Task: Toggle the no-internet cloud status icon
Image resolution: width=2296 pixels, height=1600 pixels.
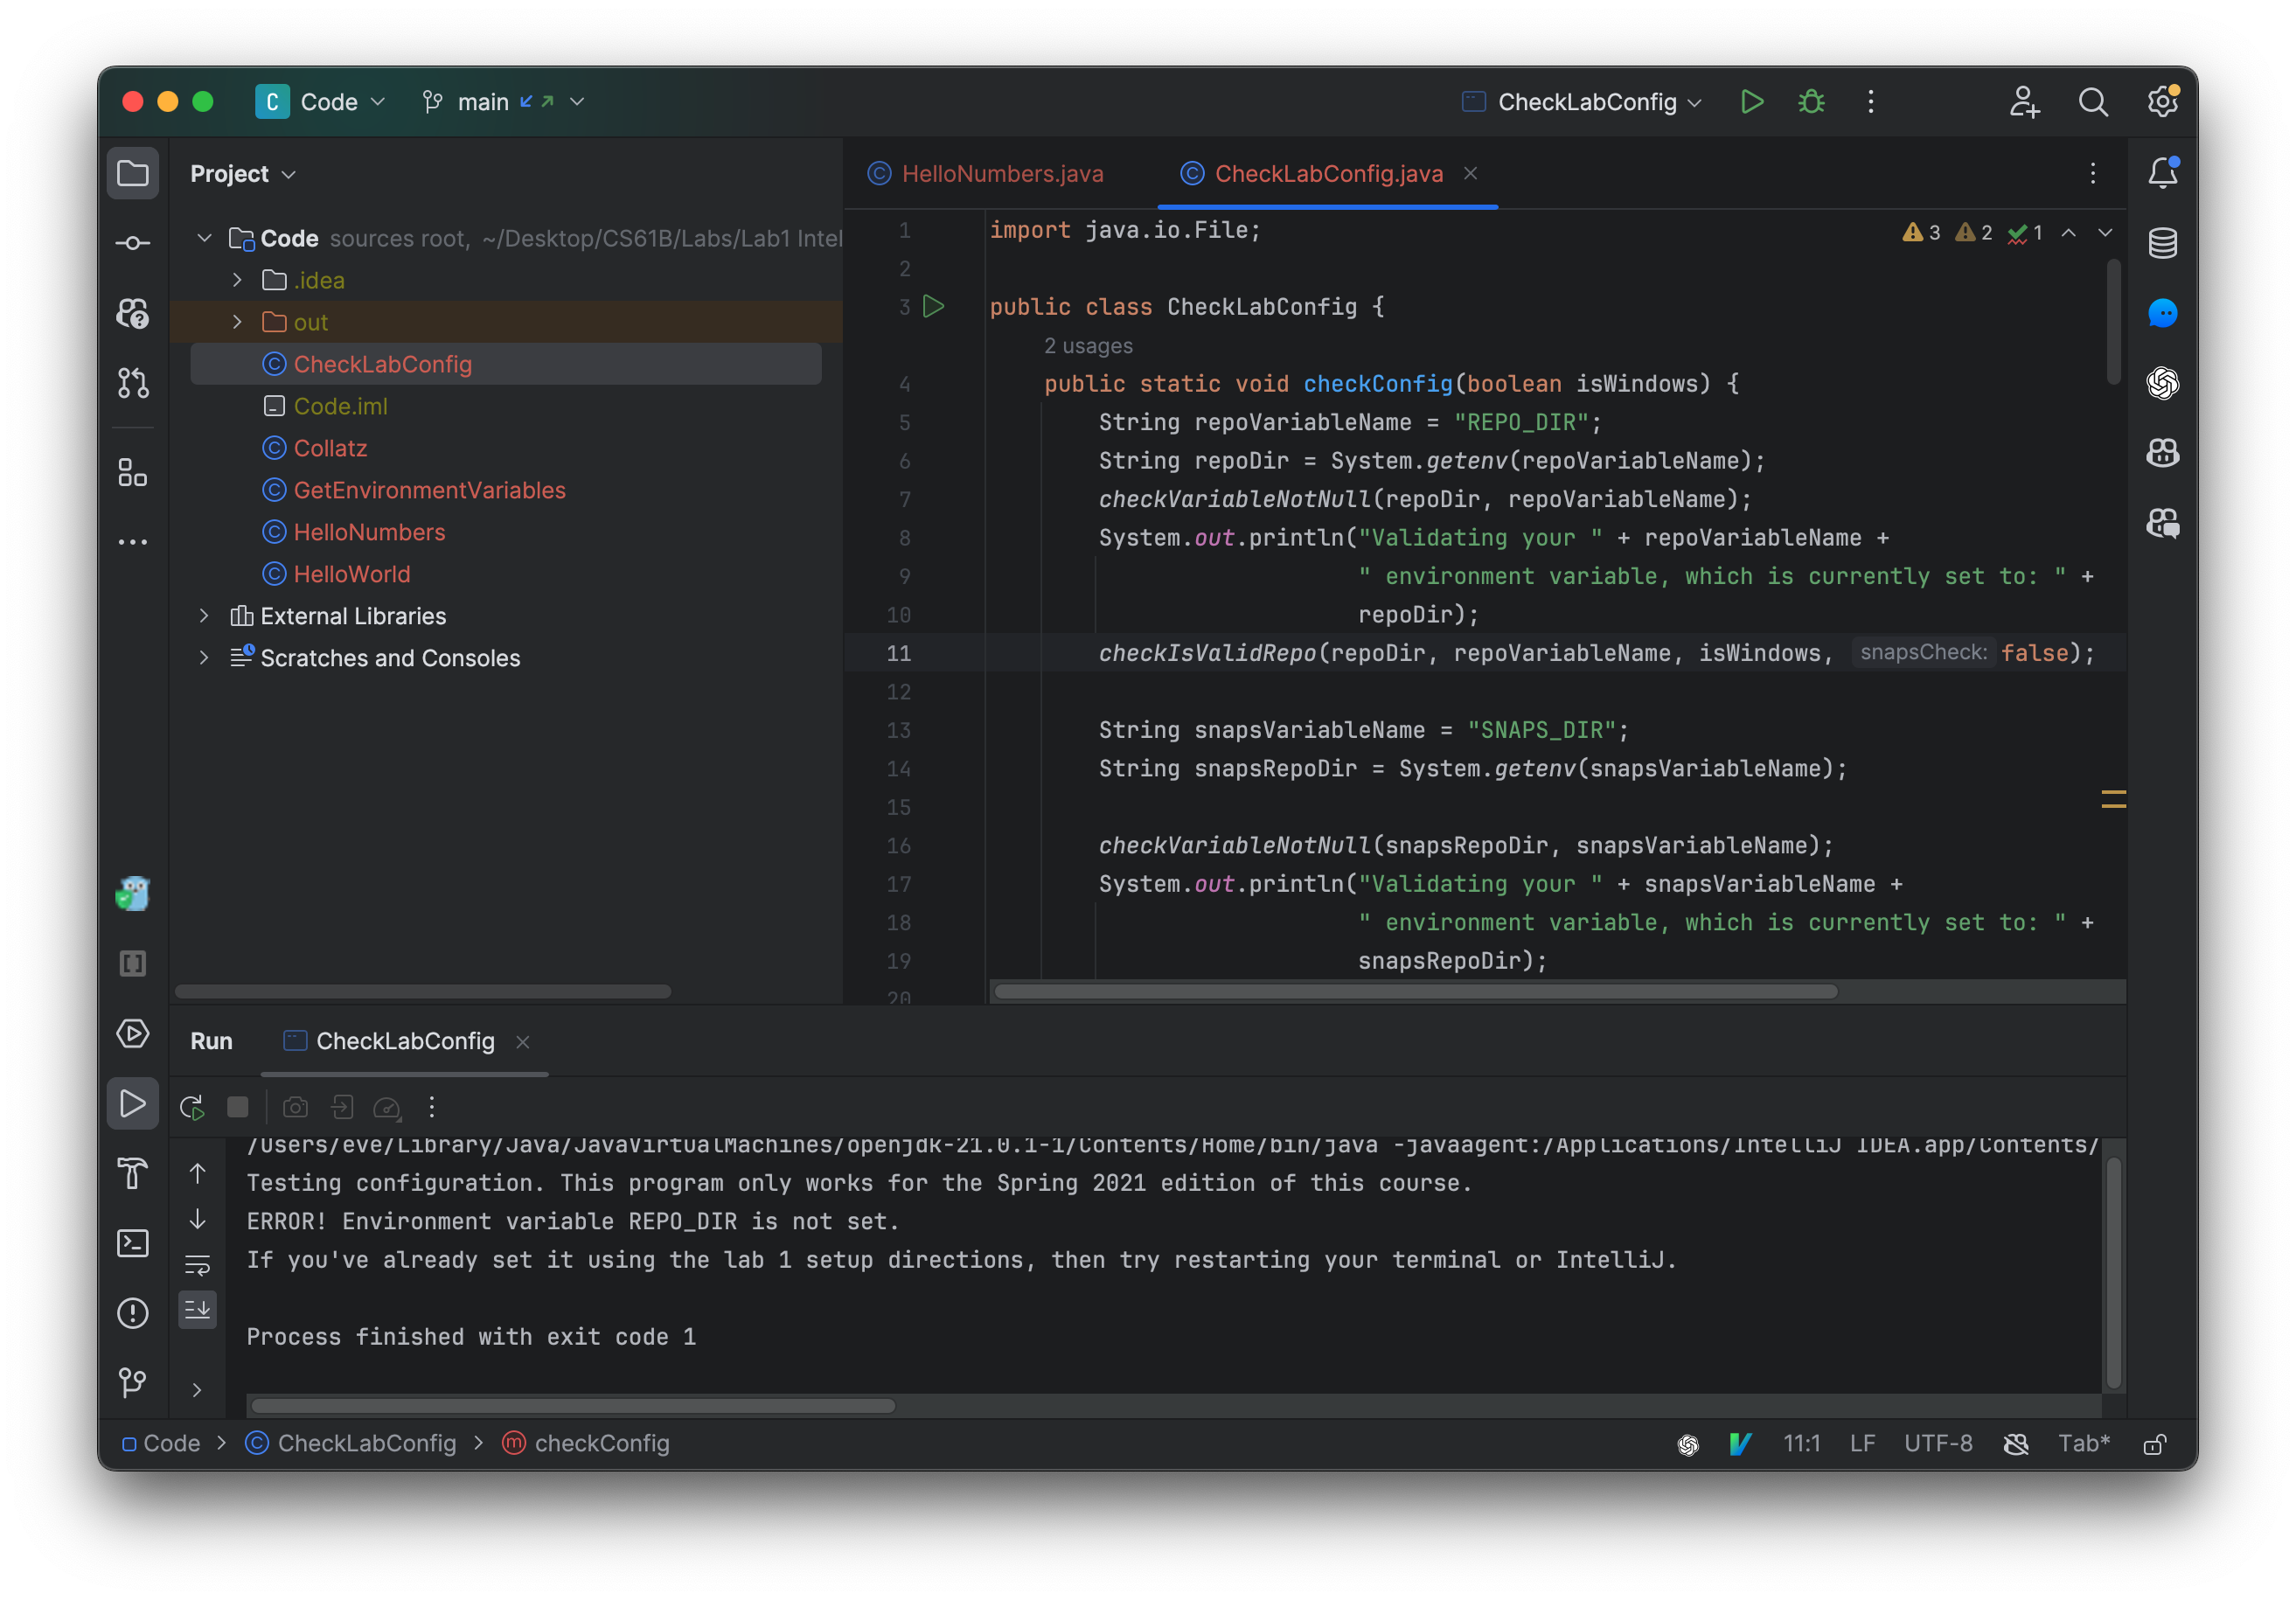Action: (x=2016, y=1444)
